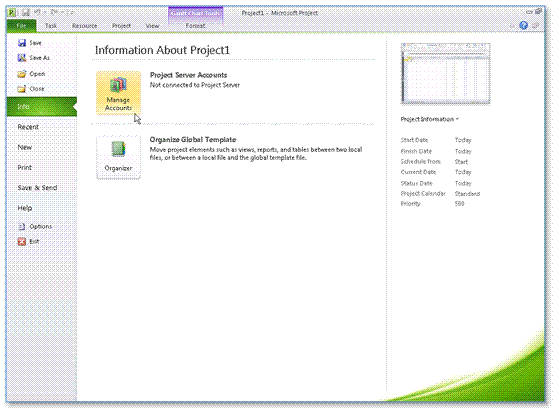Minimize the ribbon with the arrow icon
Screen dimensions: 556x413
click(x=512, y=26)
